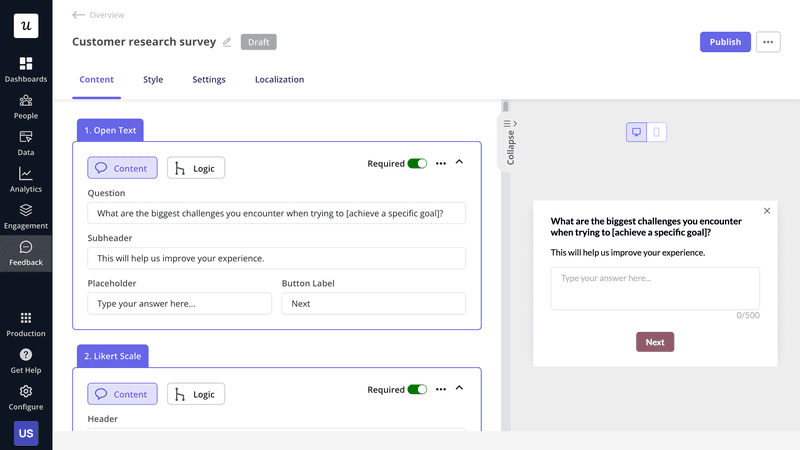Select the 1. Open Text question header
The image size is (800, 450).
click(x=110, y=130)
